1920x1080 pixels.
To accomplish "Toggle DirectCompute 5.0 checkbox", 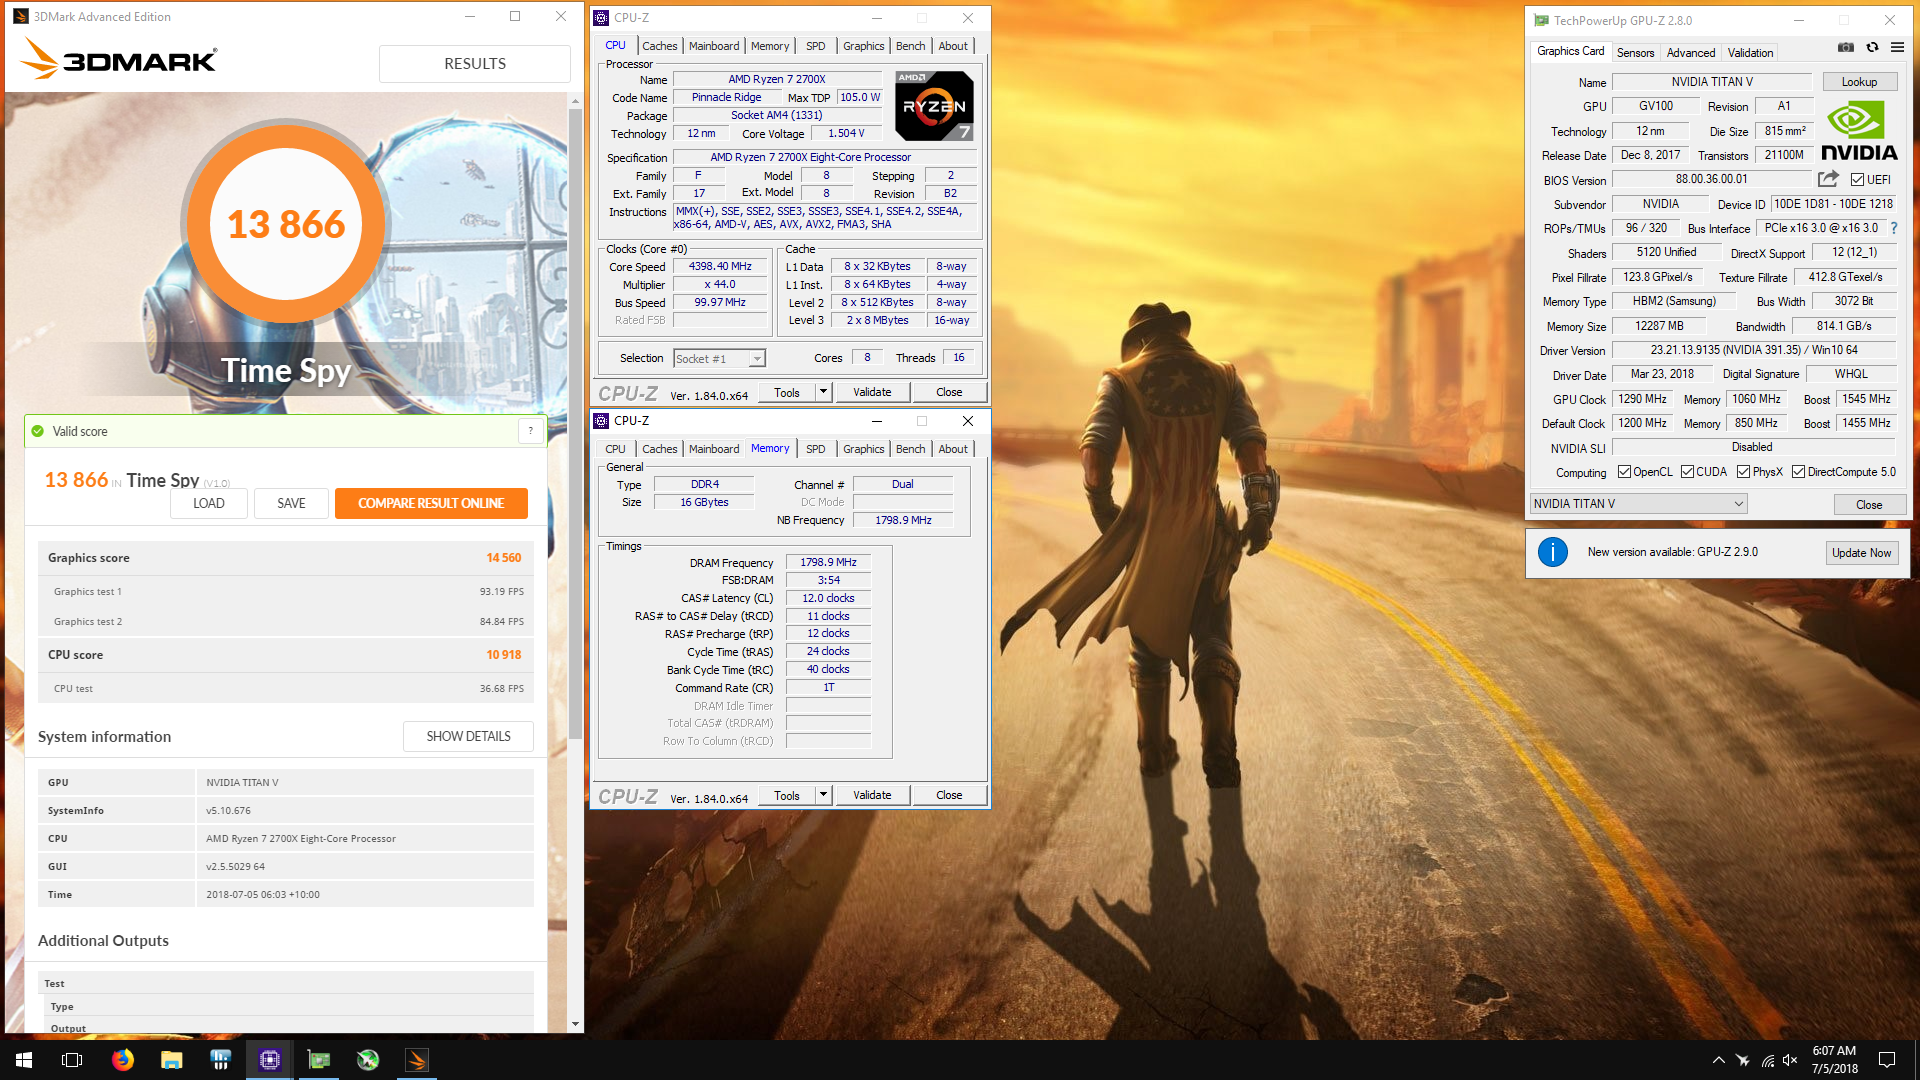I will click(x=1798, y=472).
